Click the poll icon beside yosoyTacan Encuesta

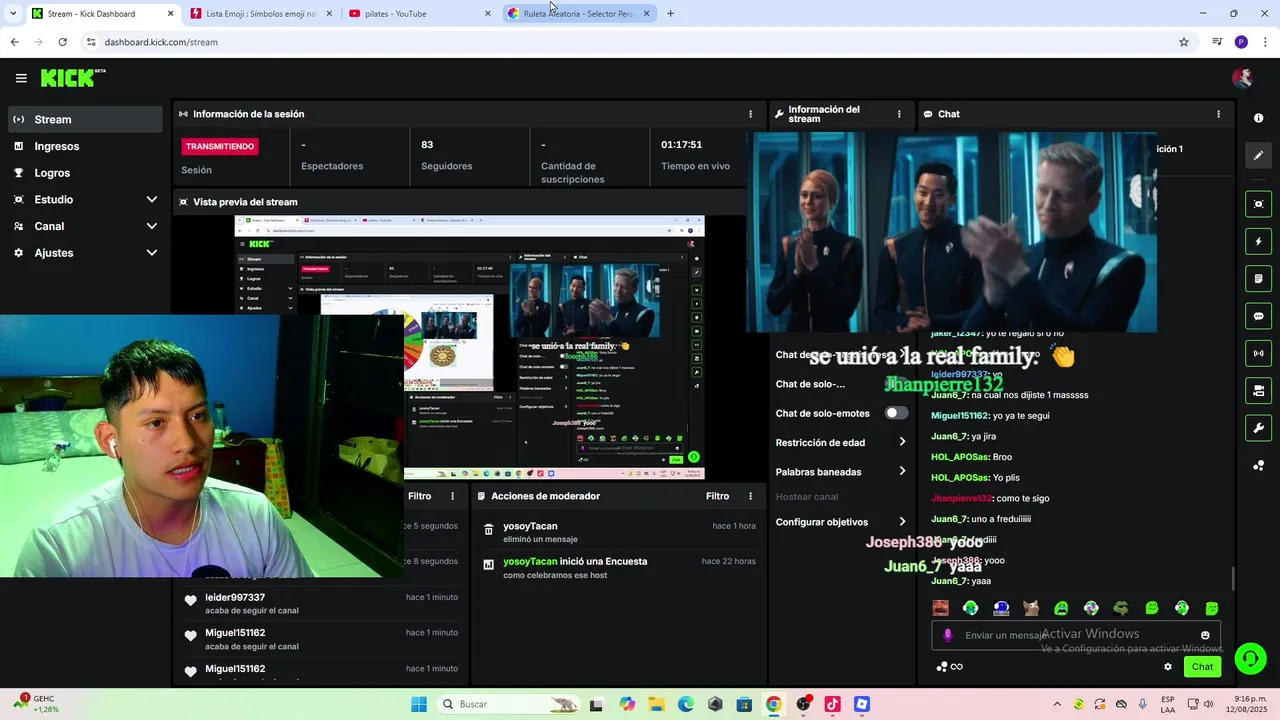488,565
